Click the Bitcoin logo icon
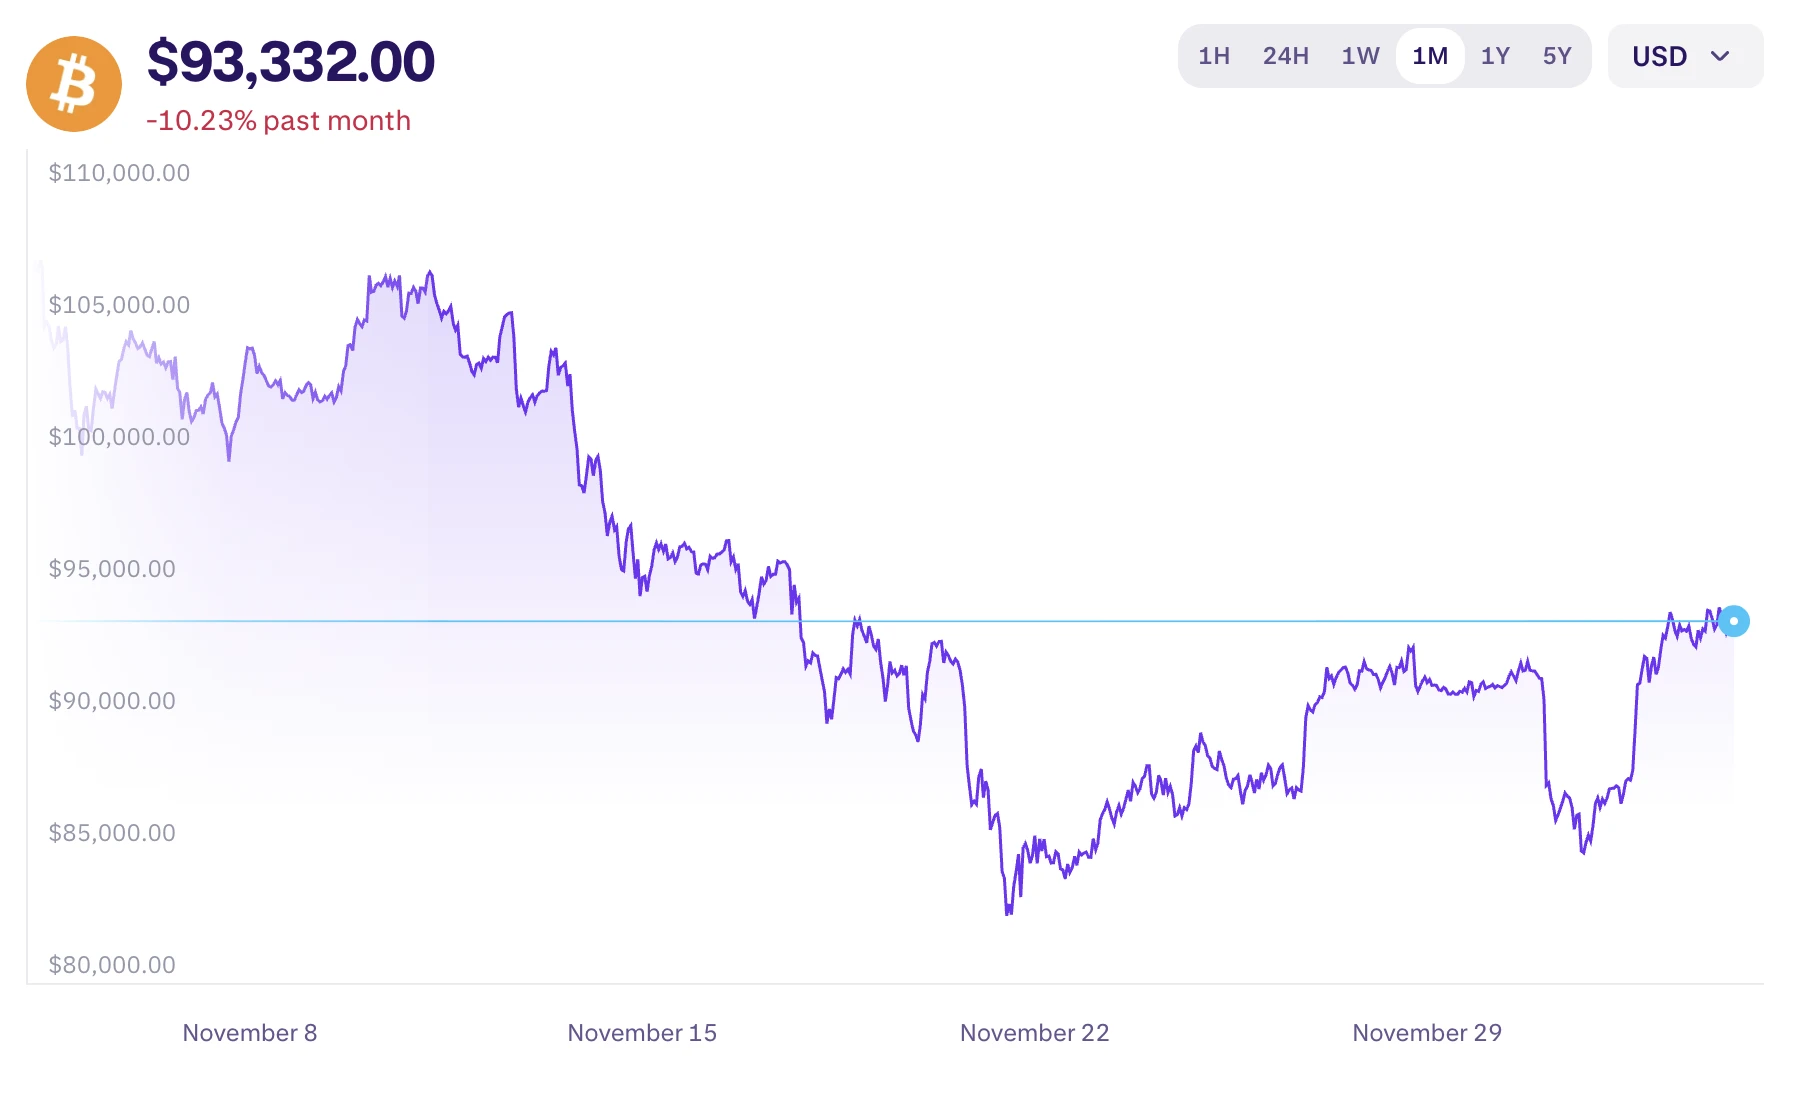This screenshot has height=1094, width=1798. (x=74, y=83)
